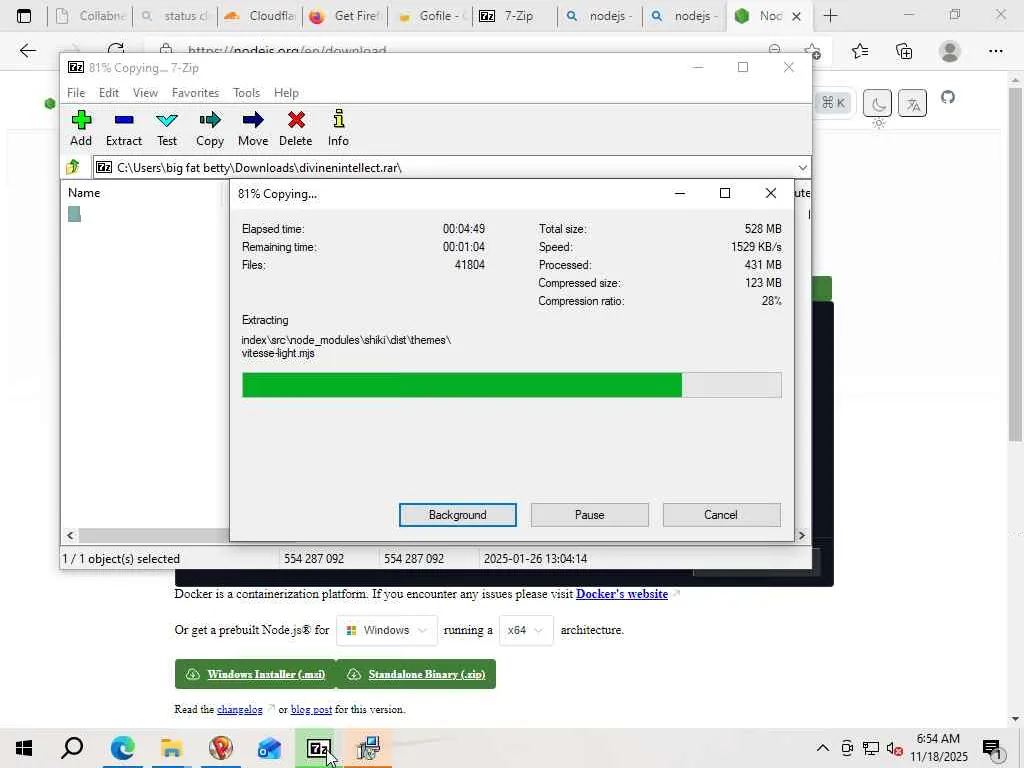Download the Windows Installer (.msi)
This screenshot has height=768, width=1024.
255,674
